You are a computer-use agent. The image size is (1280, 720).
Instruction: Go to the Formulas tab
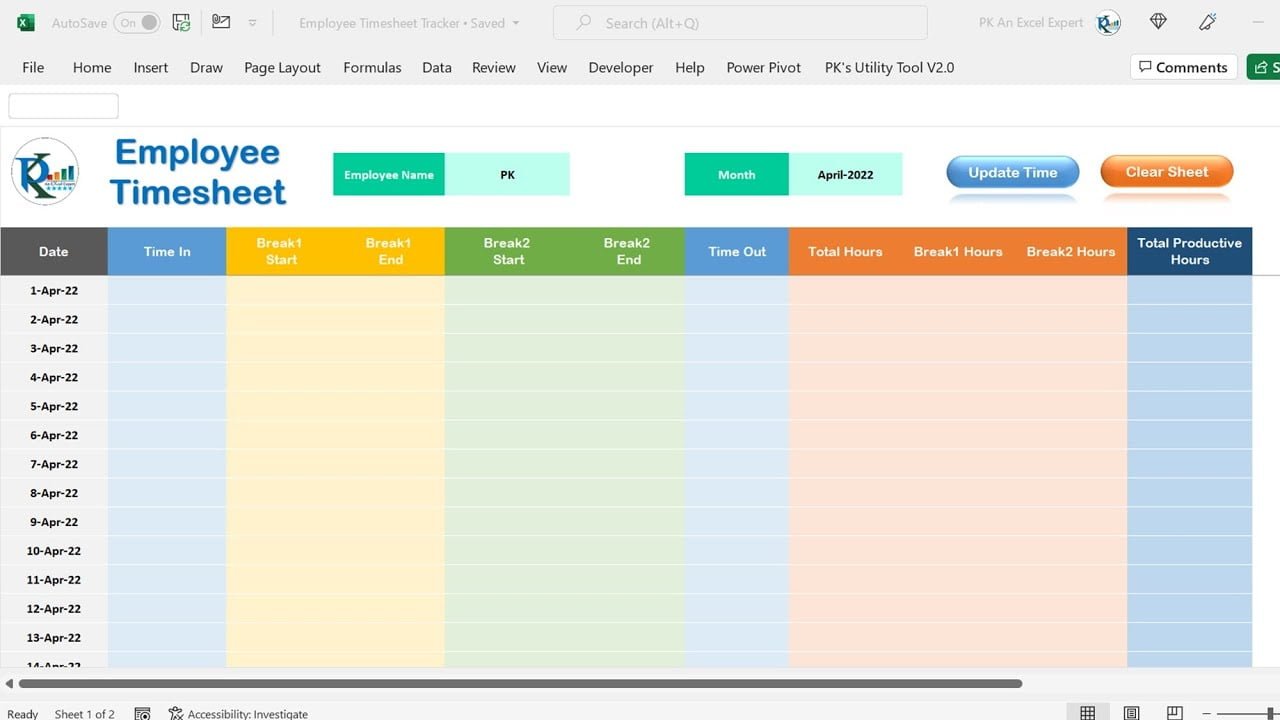[x=372, y=67]
